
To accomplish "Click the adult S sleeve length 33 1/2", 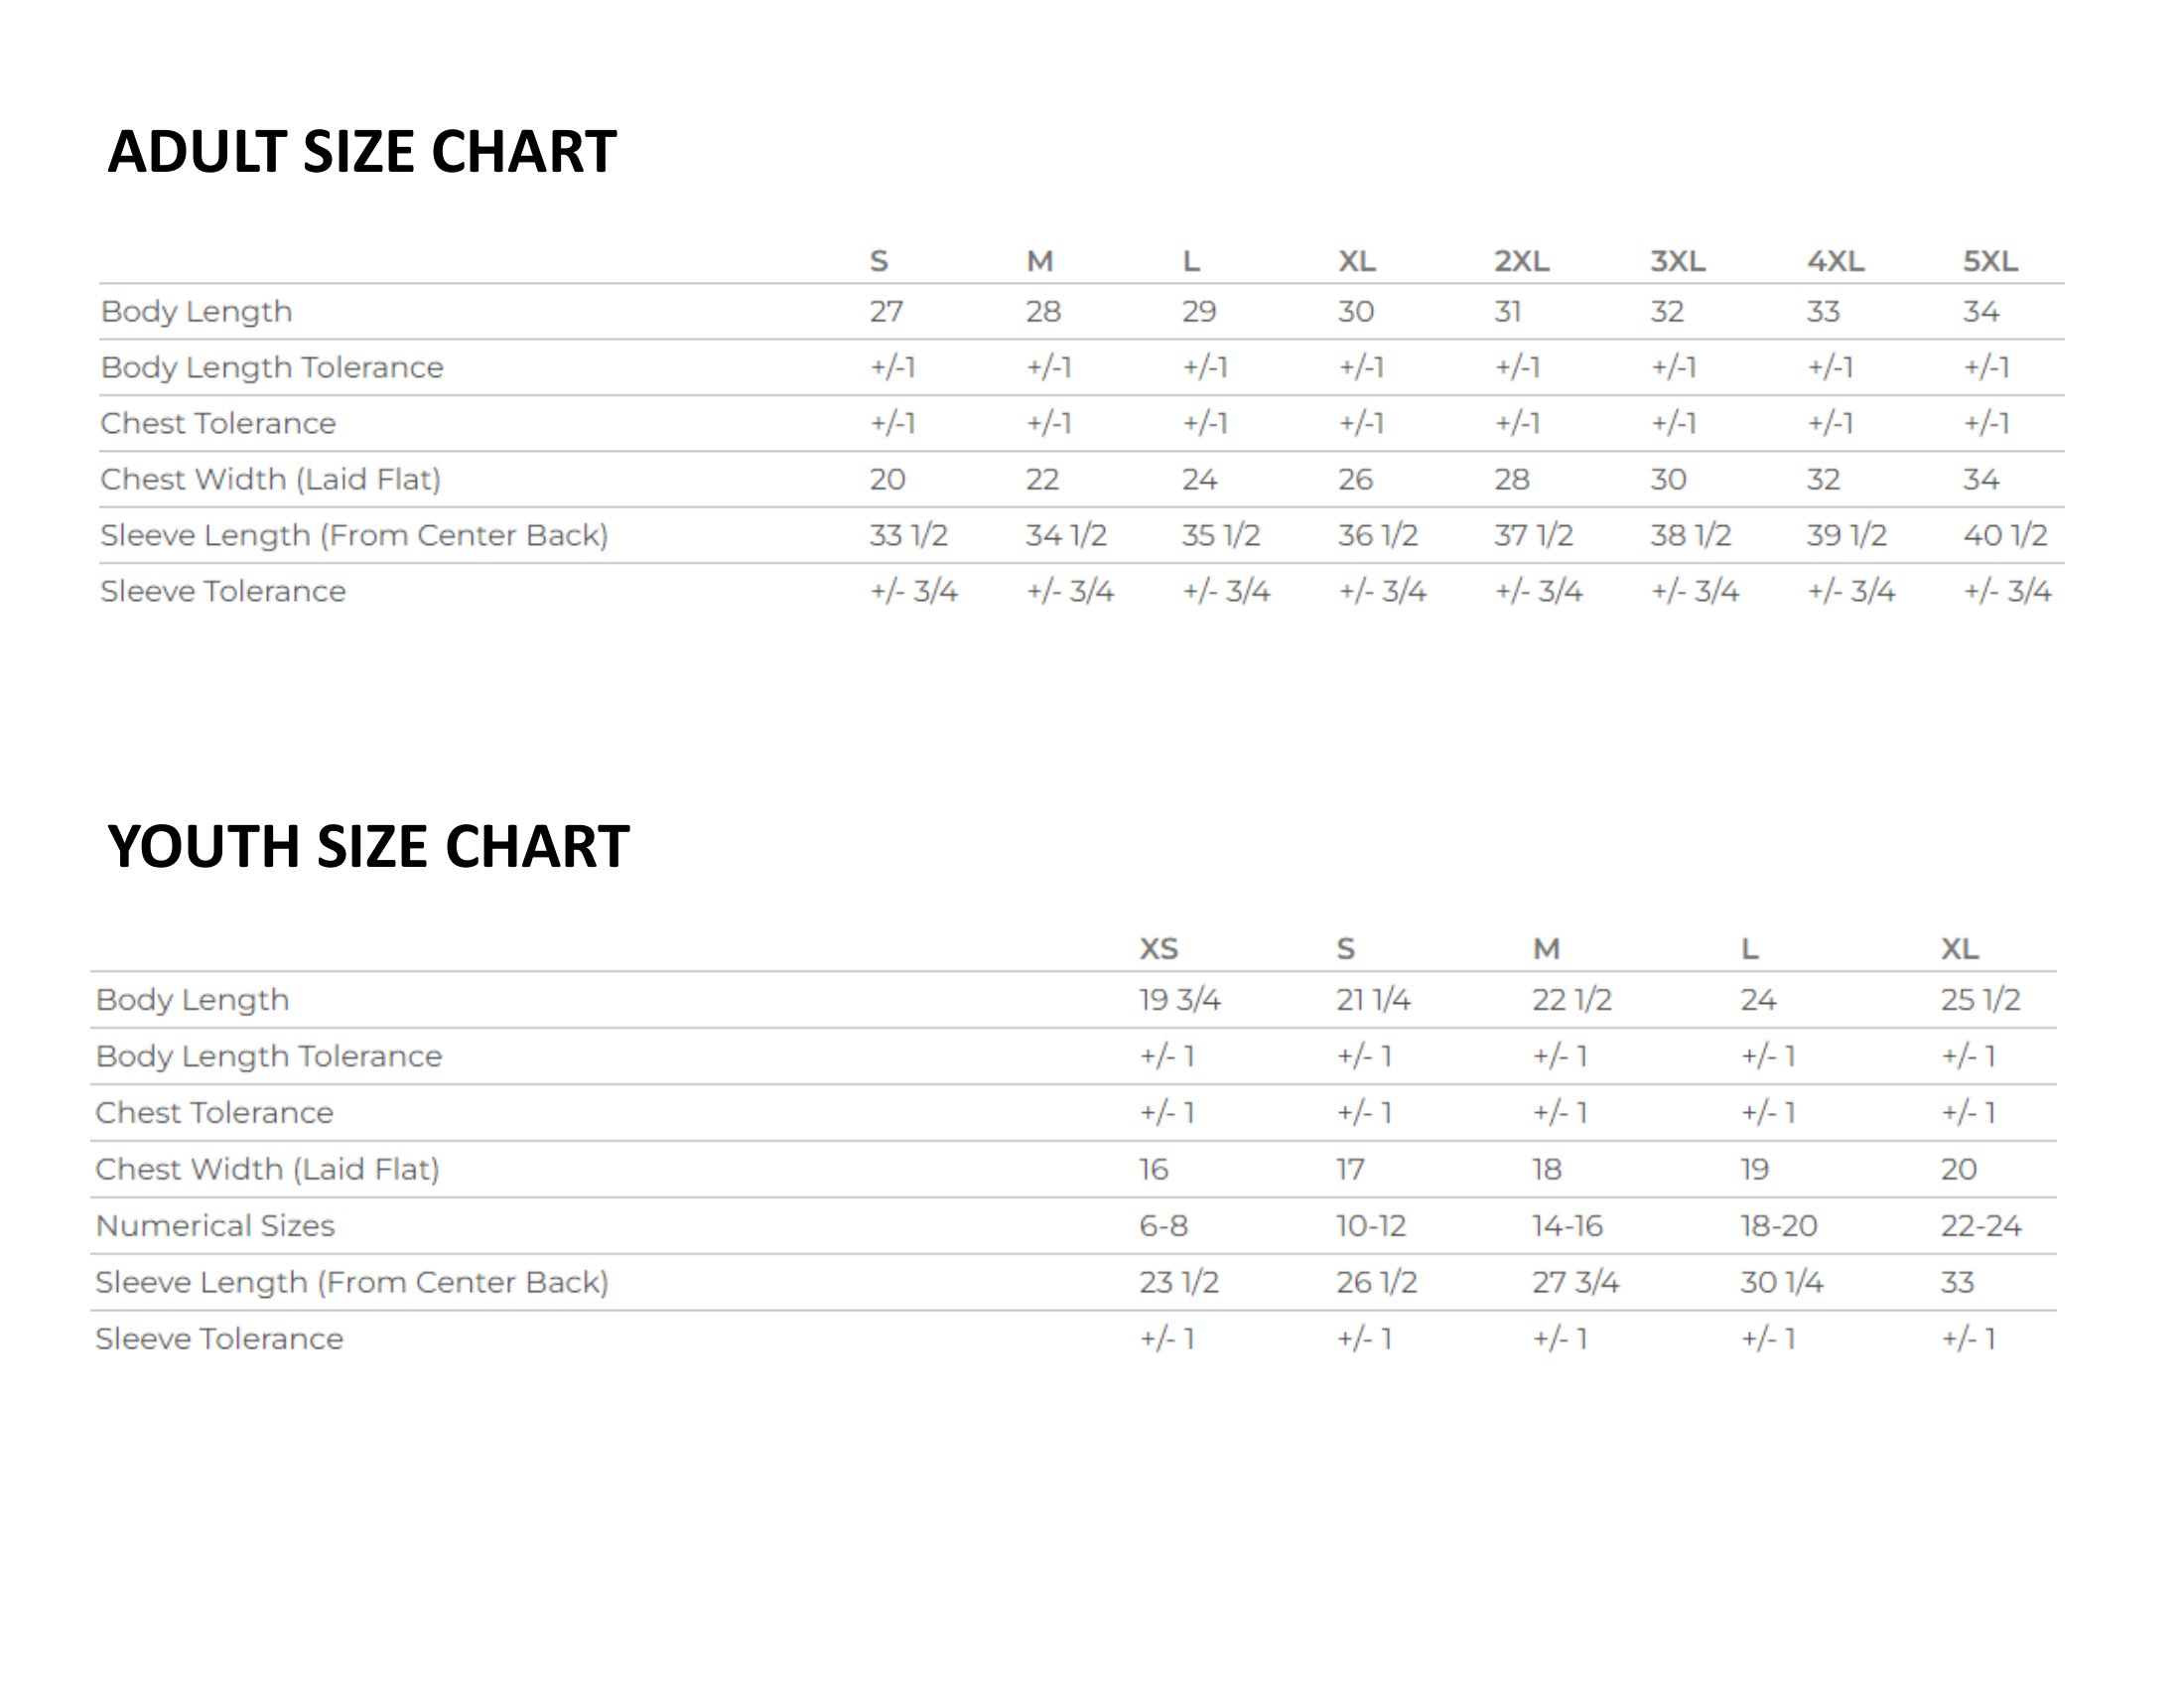I will click(x=909, y=536).
